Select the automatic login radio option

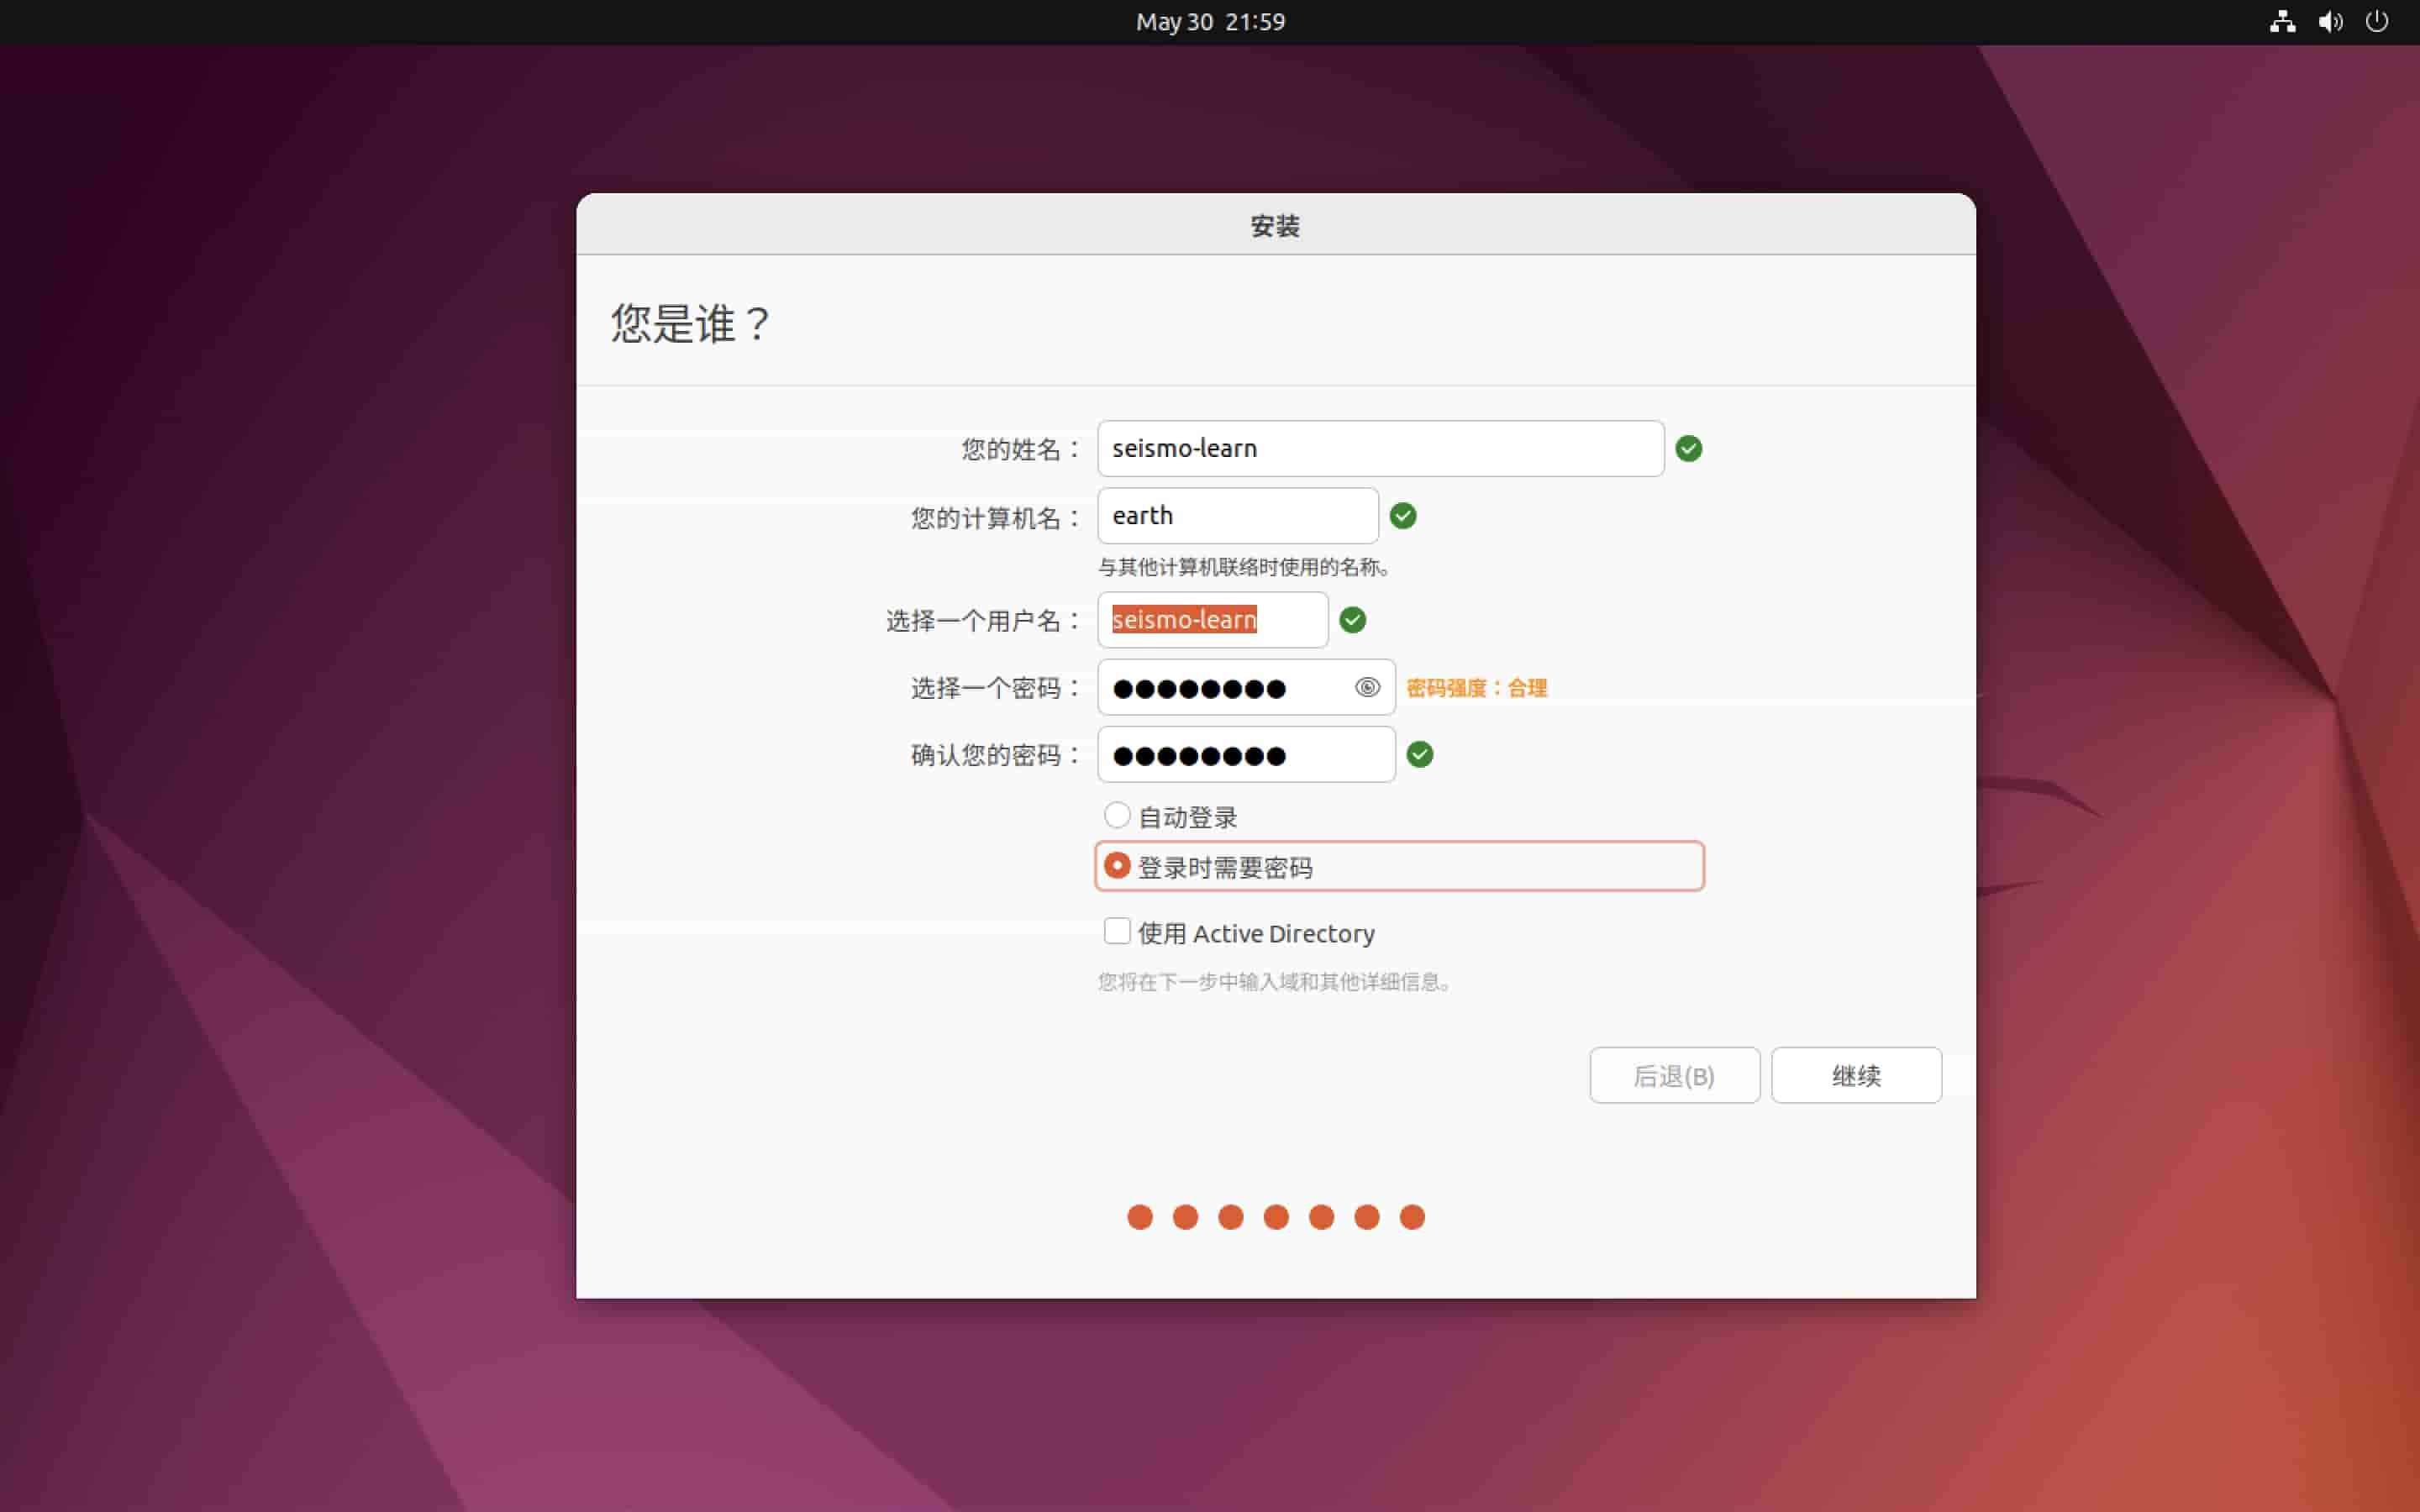point(1117,815)
